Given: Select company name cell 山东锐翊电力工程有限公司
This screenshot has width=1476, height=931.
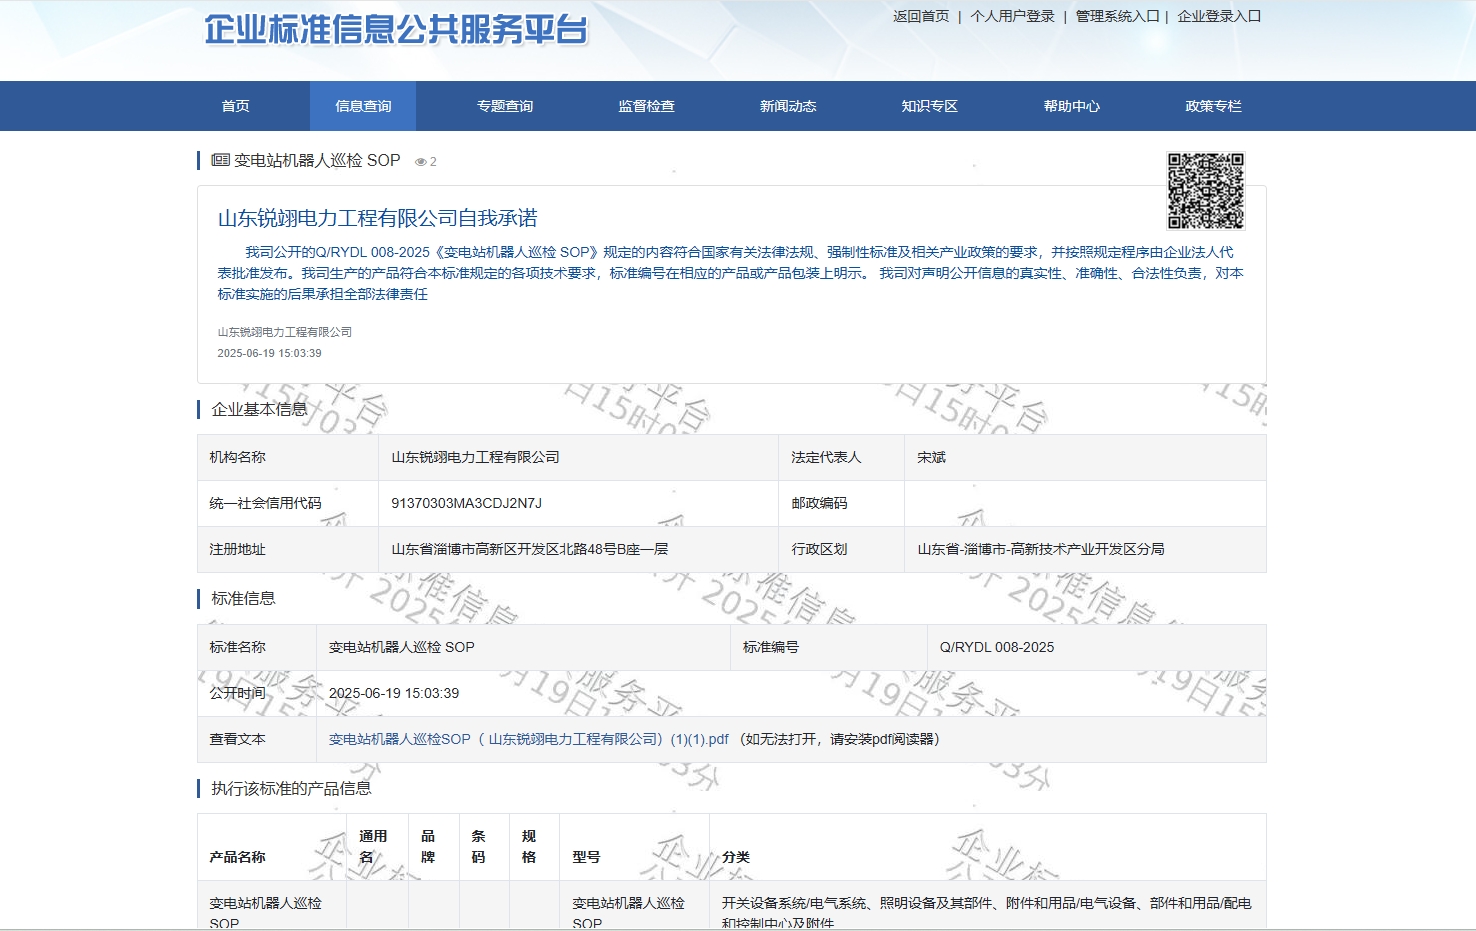Looking at the screenshot, I should click(578, 457).
